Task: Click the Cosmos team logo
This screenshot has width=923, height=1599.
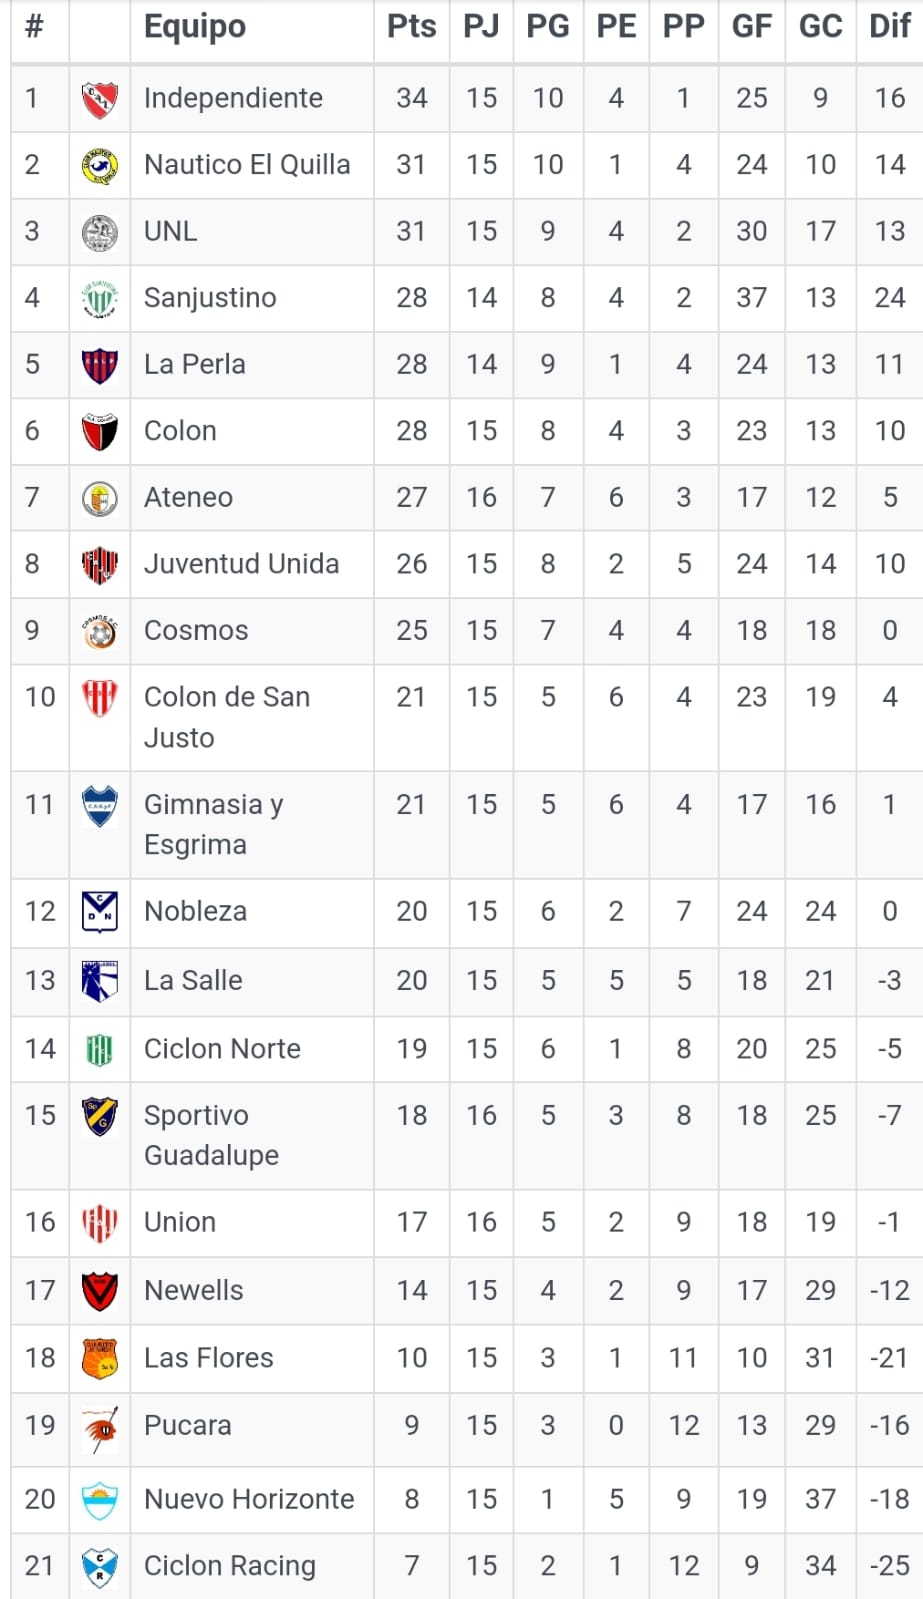Action: (100, 631)
